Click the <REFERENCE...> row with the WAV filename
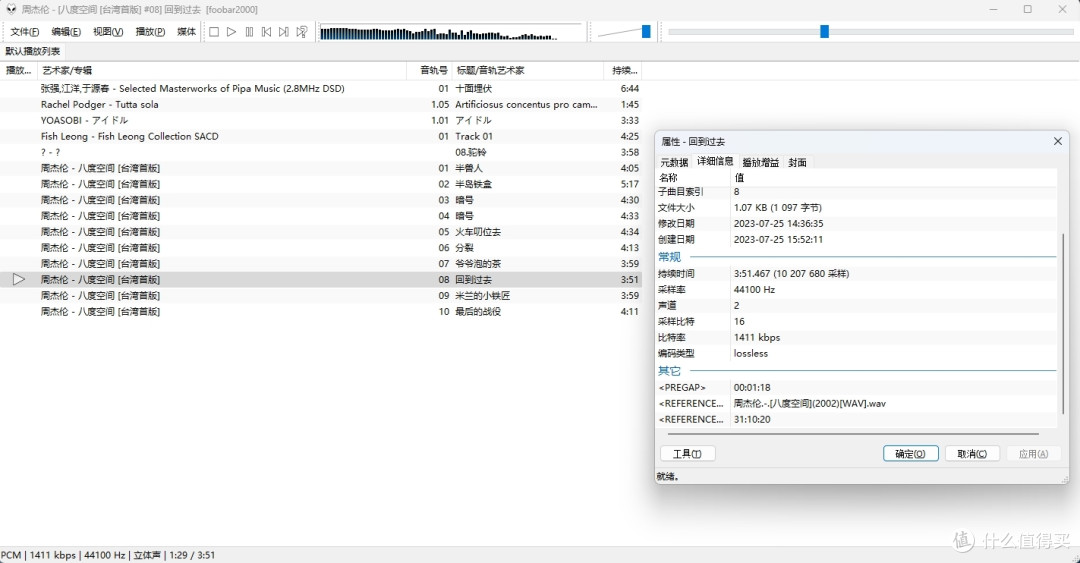Screen dimensions: 1080x563 [x=857, y=403]
